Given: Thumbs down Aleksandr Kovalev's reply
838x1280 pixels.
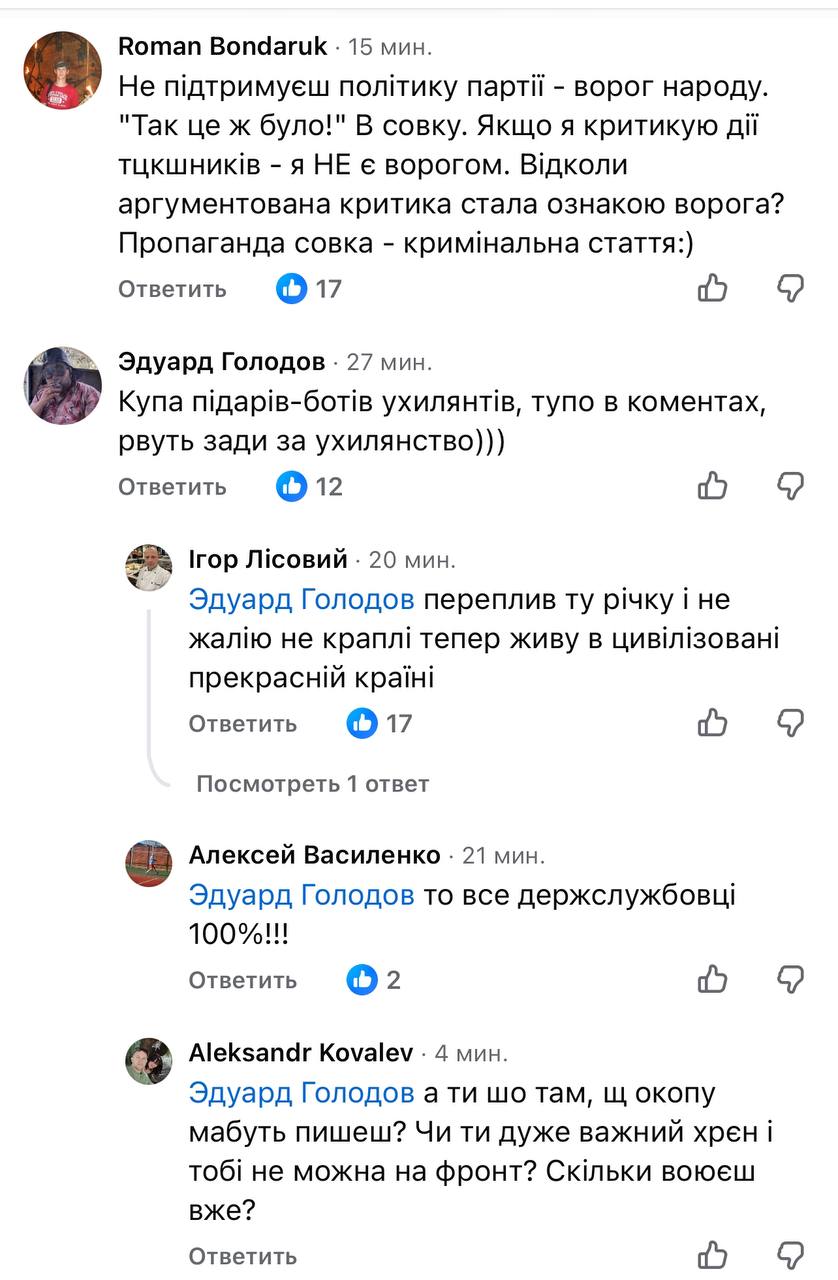Looking at the screenshot, I should click(x=789, y=1258).
